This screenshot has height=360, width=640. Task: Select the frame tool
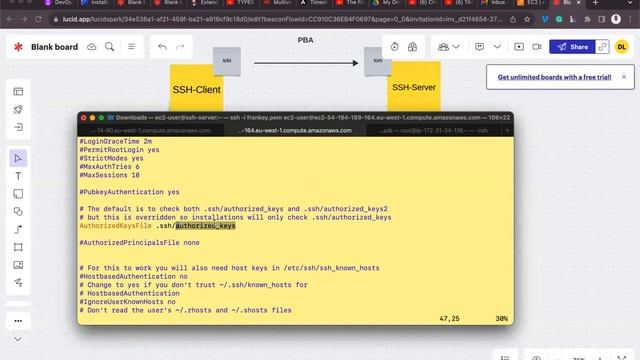point(18,247)
